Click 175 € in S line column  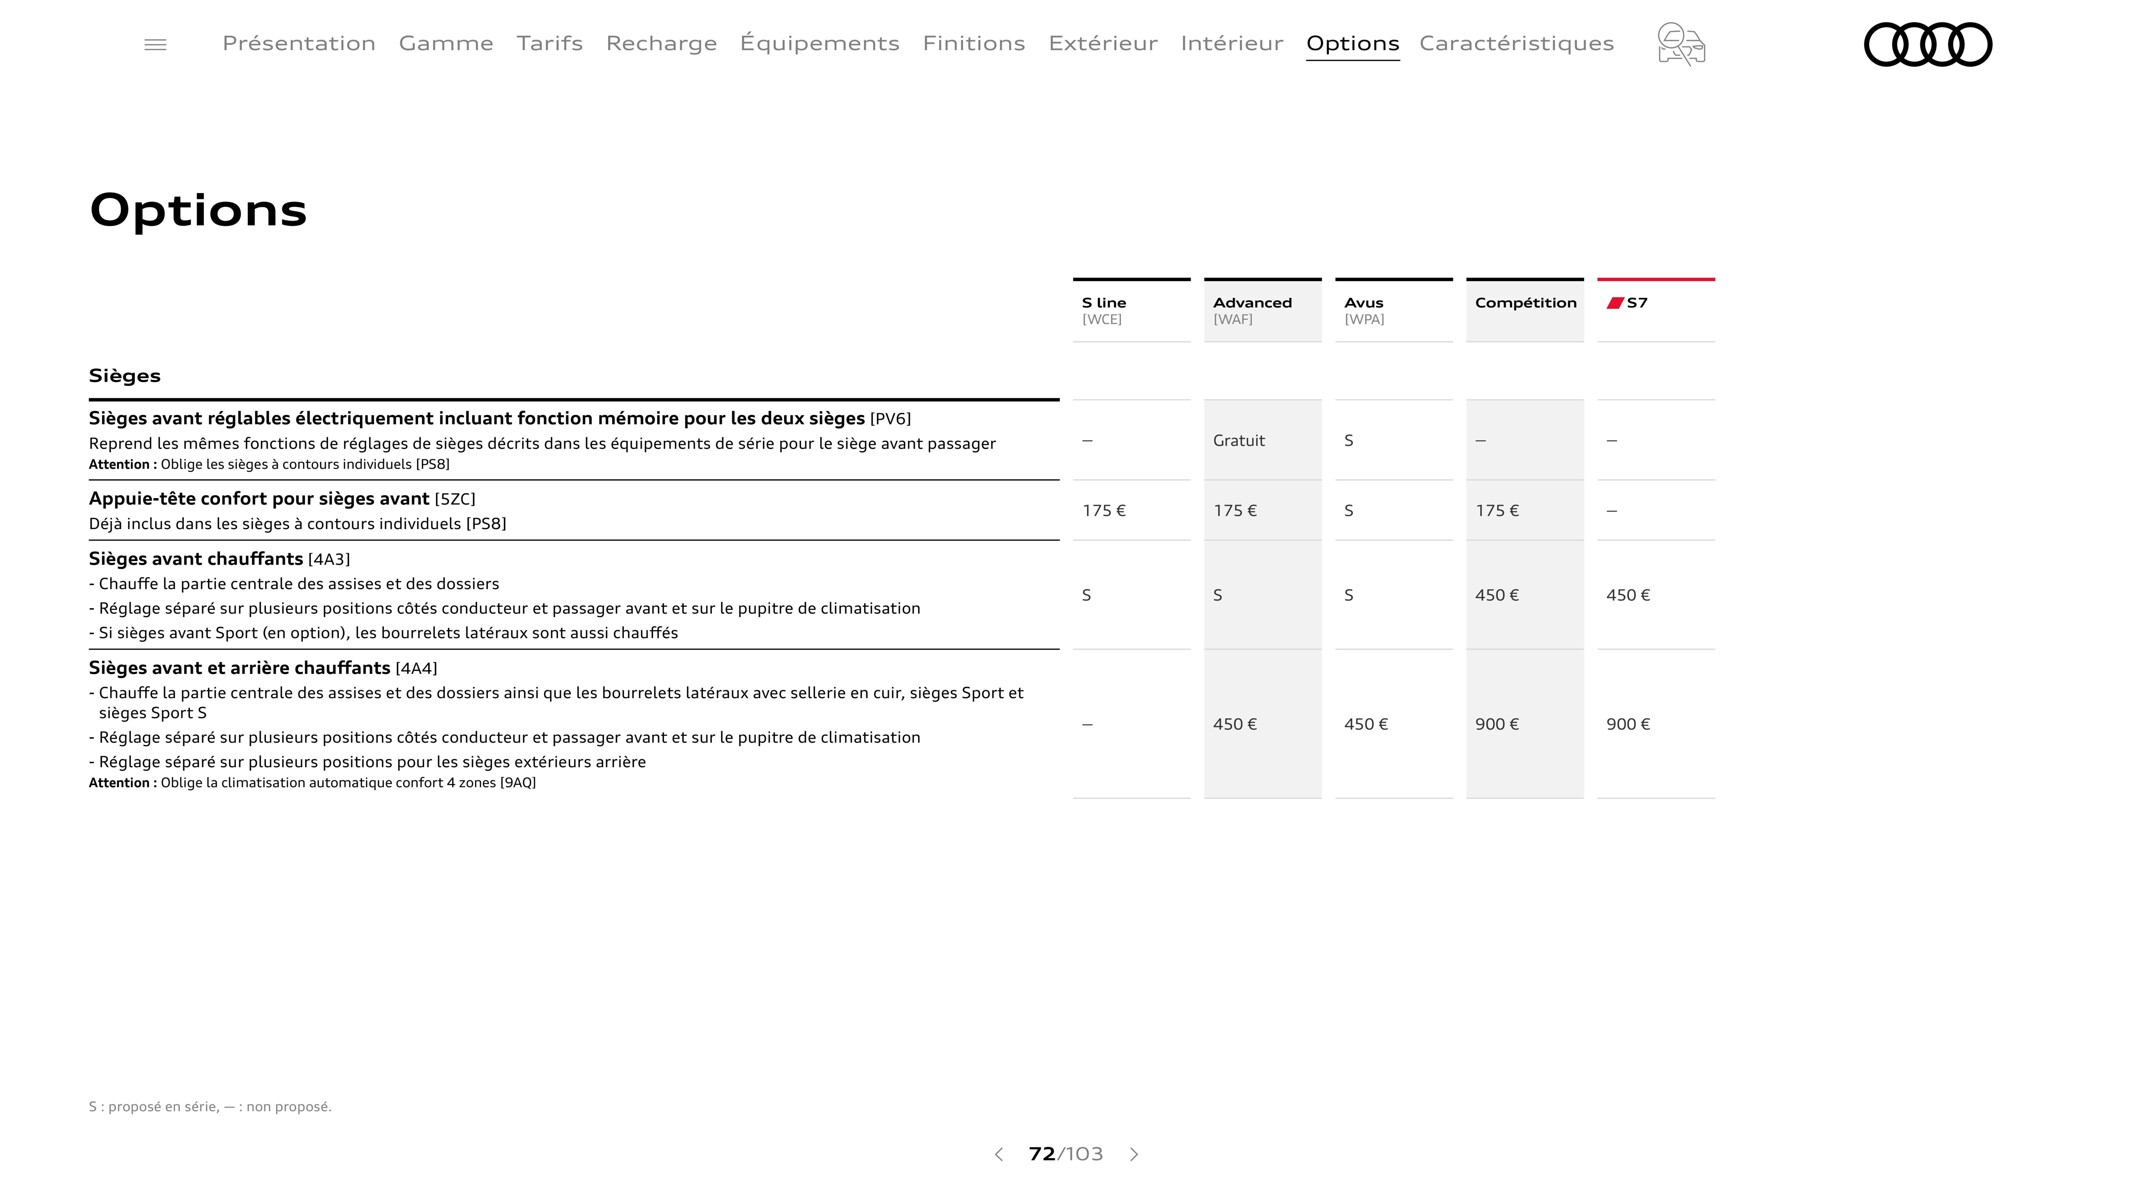point(1104,511)
